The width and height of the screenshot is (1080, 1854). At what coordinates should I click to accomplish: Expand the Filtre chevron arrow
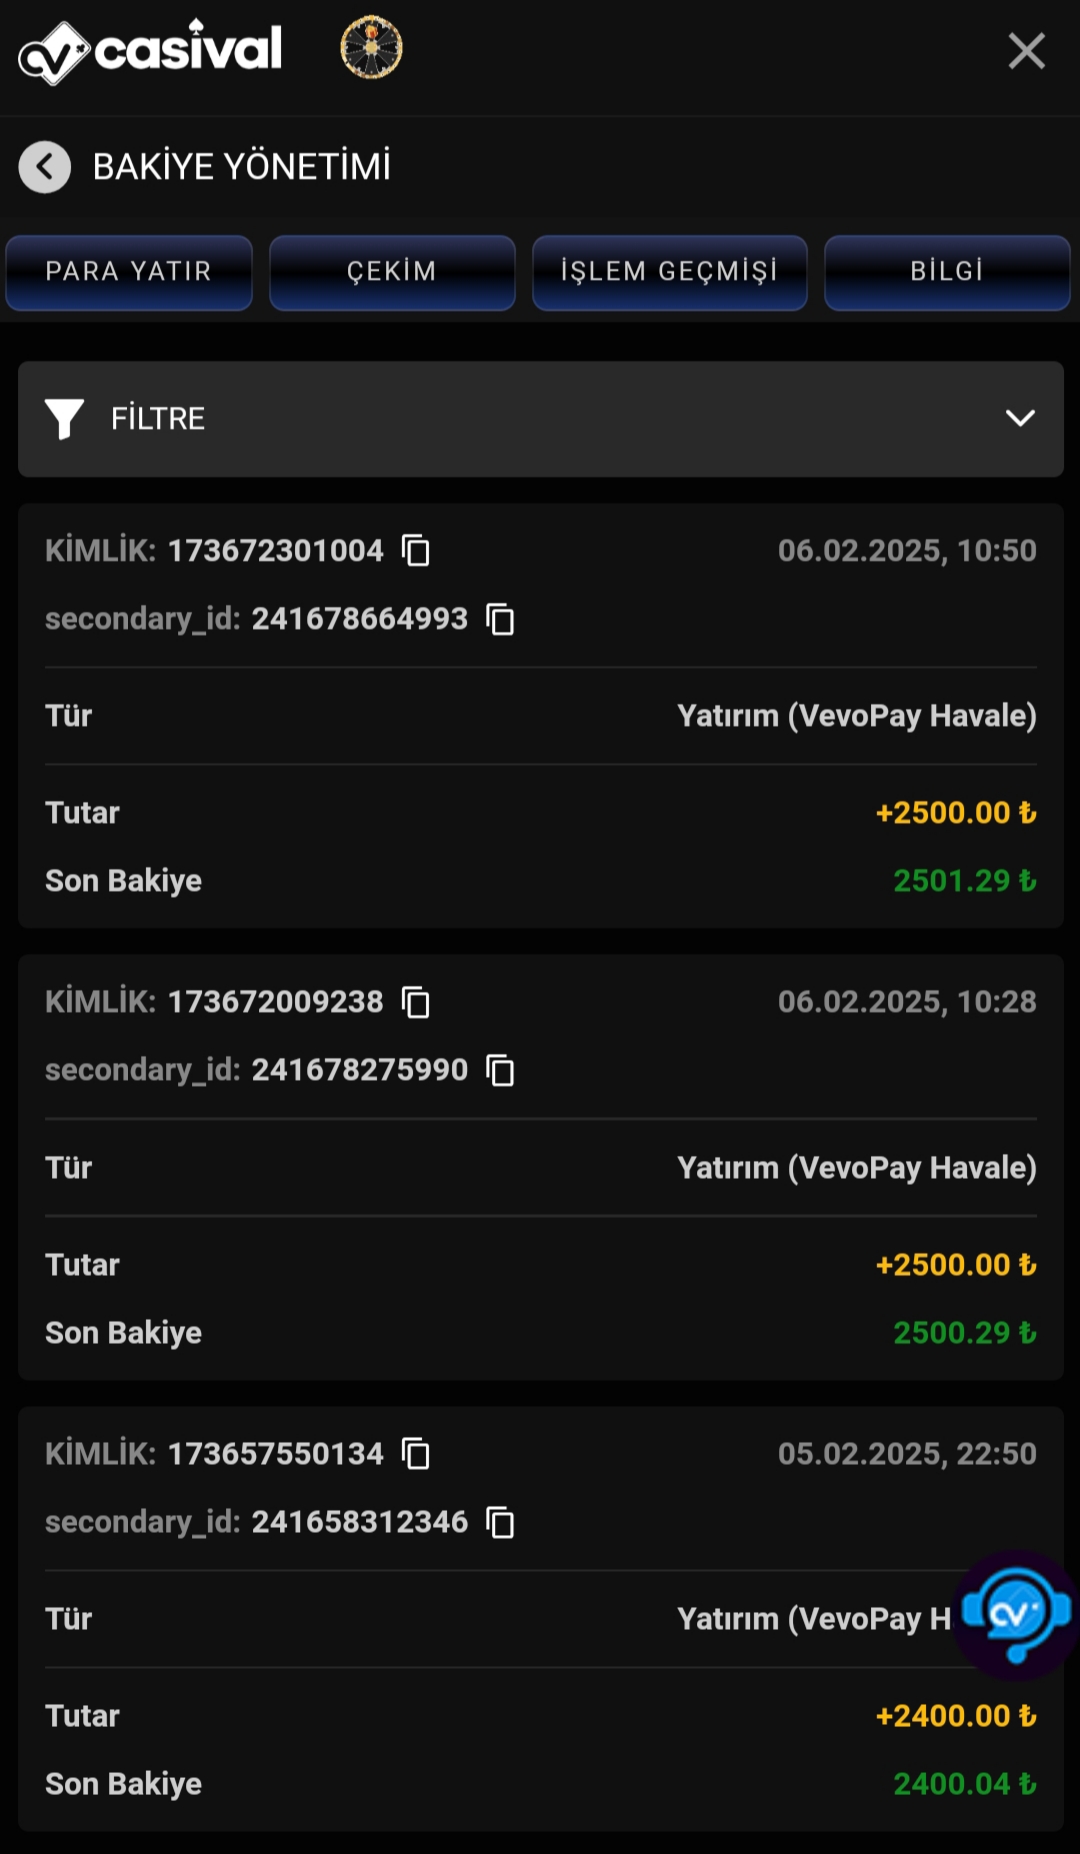click(1020, 418)
